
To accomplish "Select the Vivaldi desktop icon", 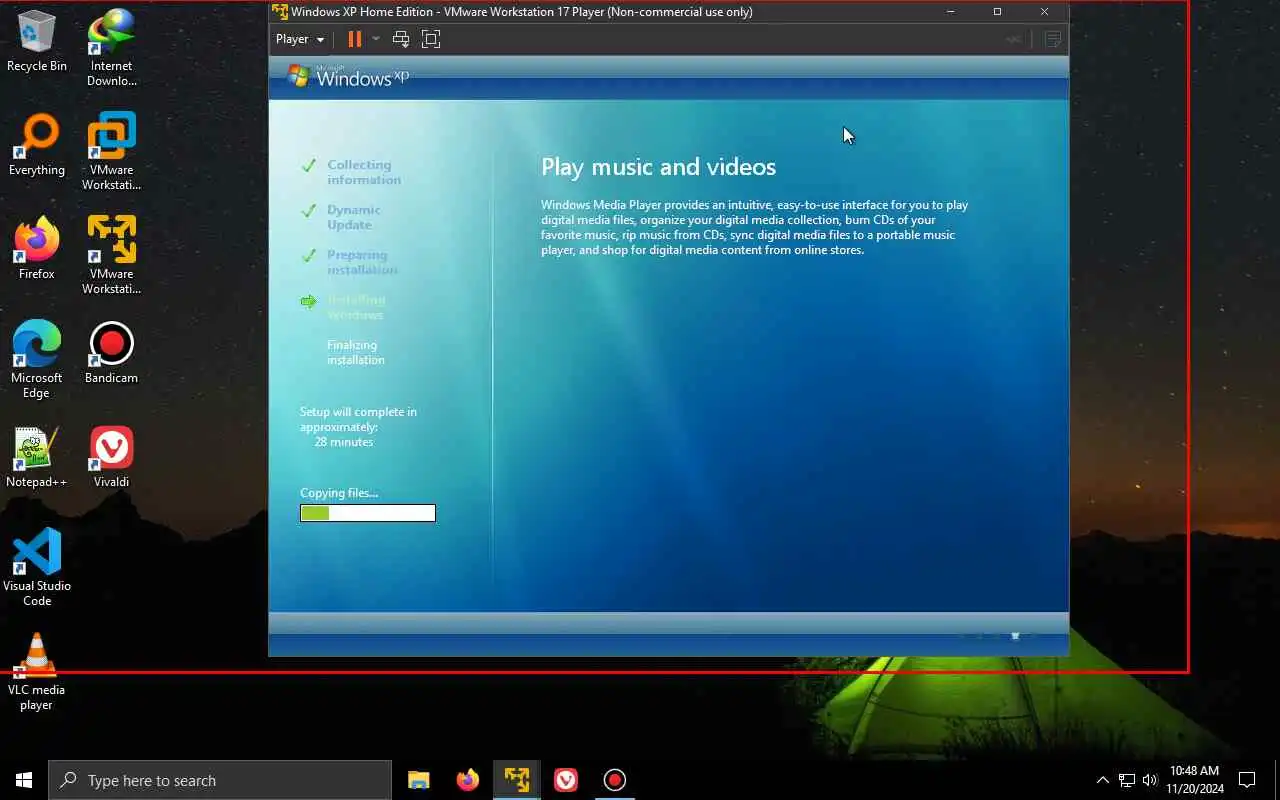I will [x=111, y=456].
